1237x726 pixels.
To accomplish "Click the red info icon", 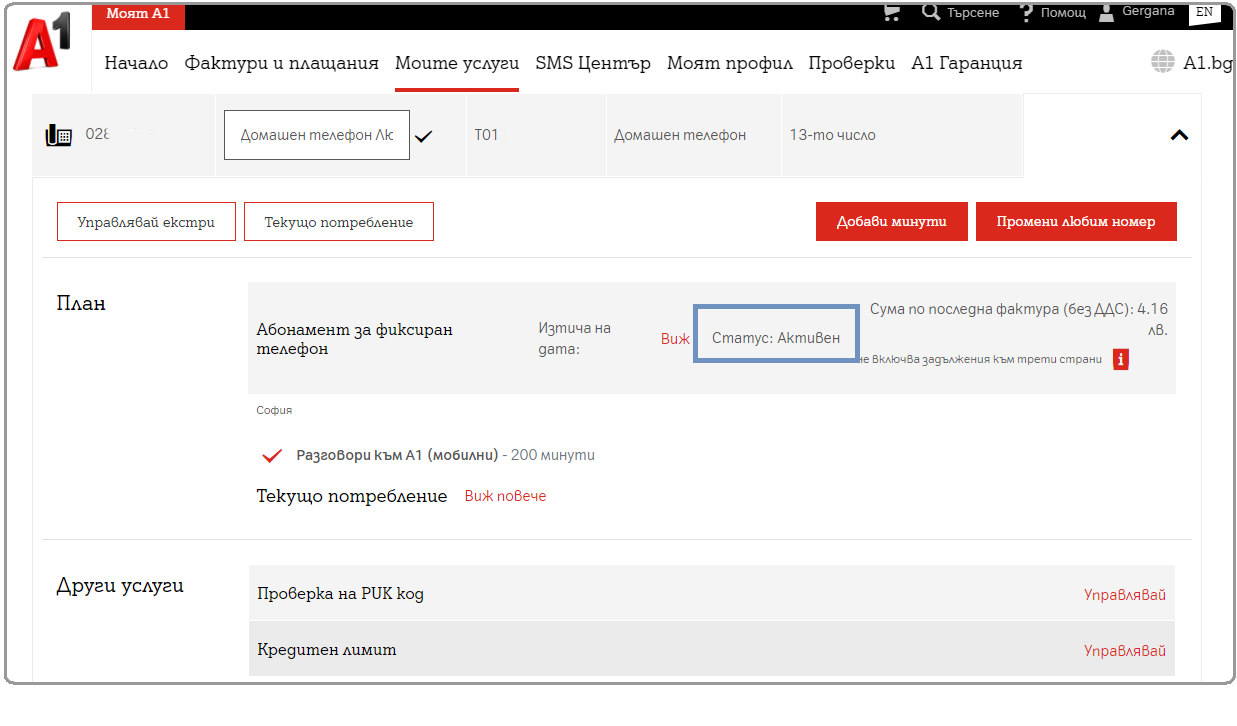I will 1121,359.
